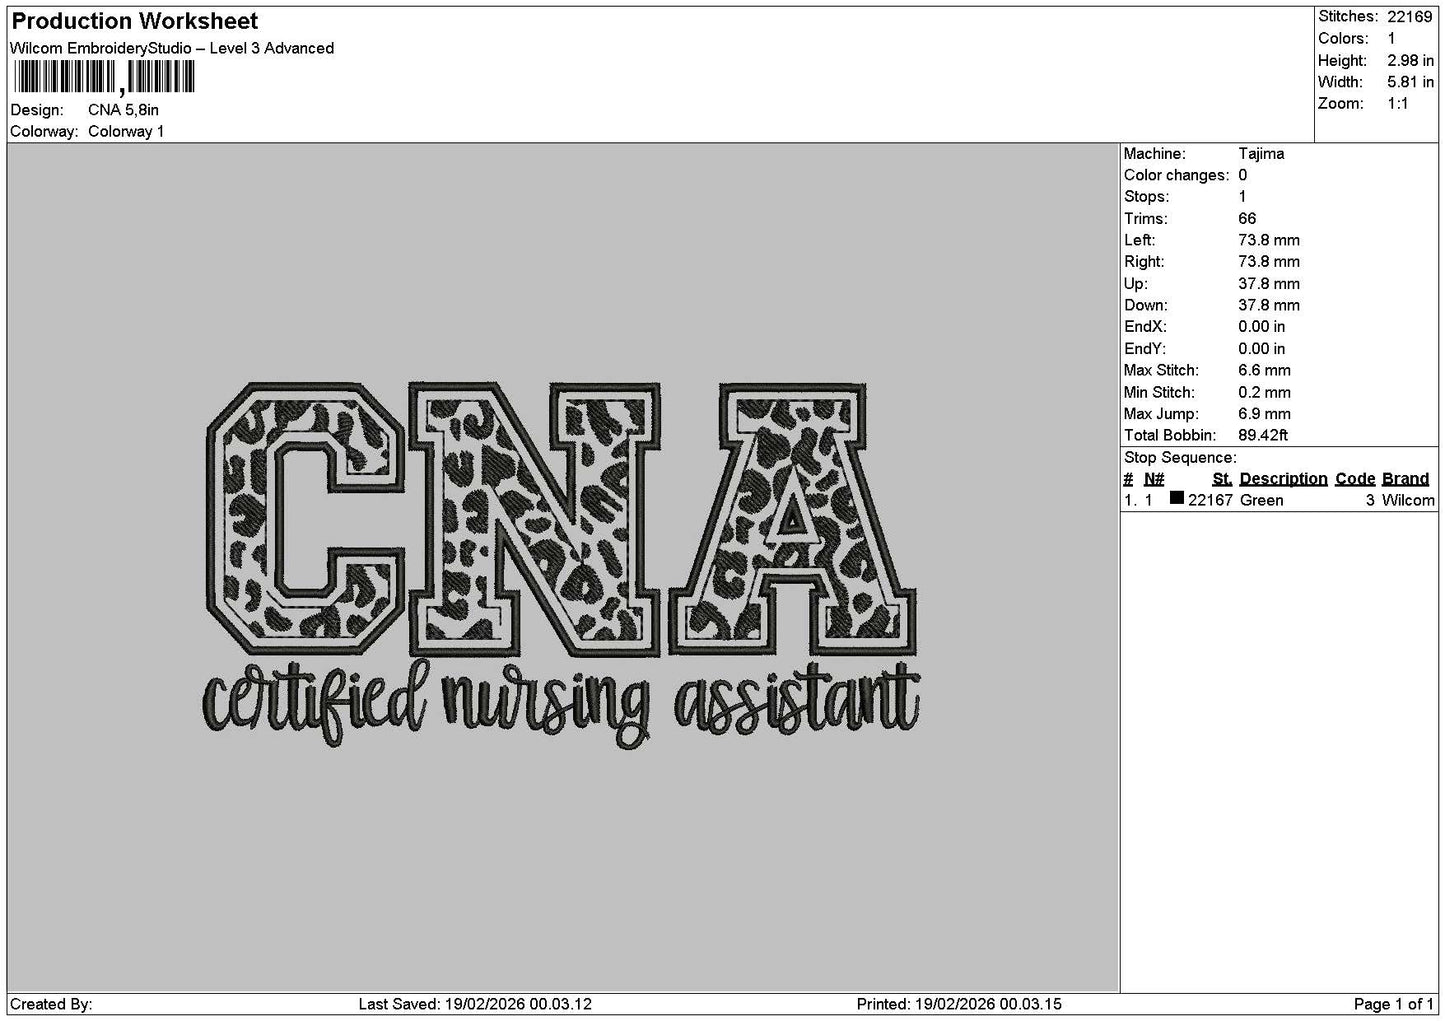Click the 'Color changes:' label
The width and height of the screenshot is (1445, 1021).
1176,176
